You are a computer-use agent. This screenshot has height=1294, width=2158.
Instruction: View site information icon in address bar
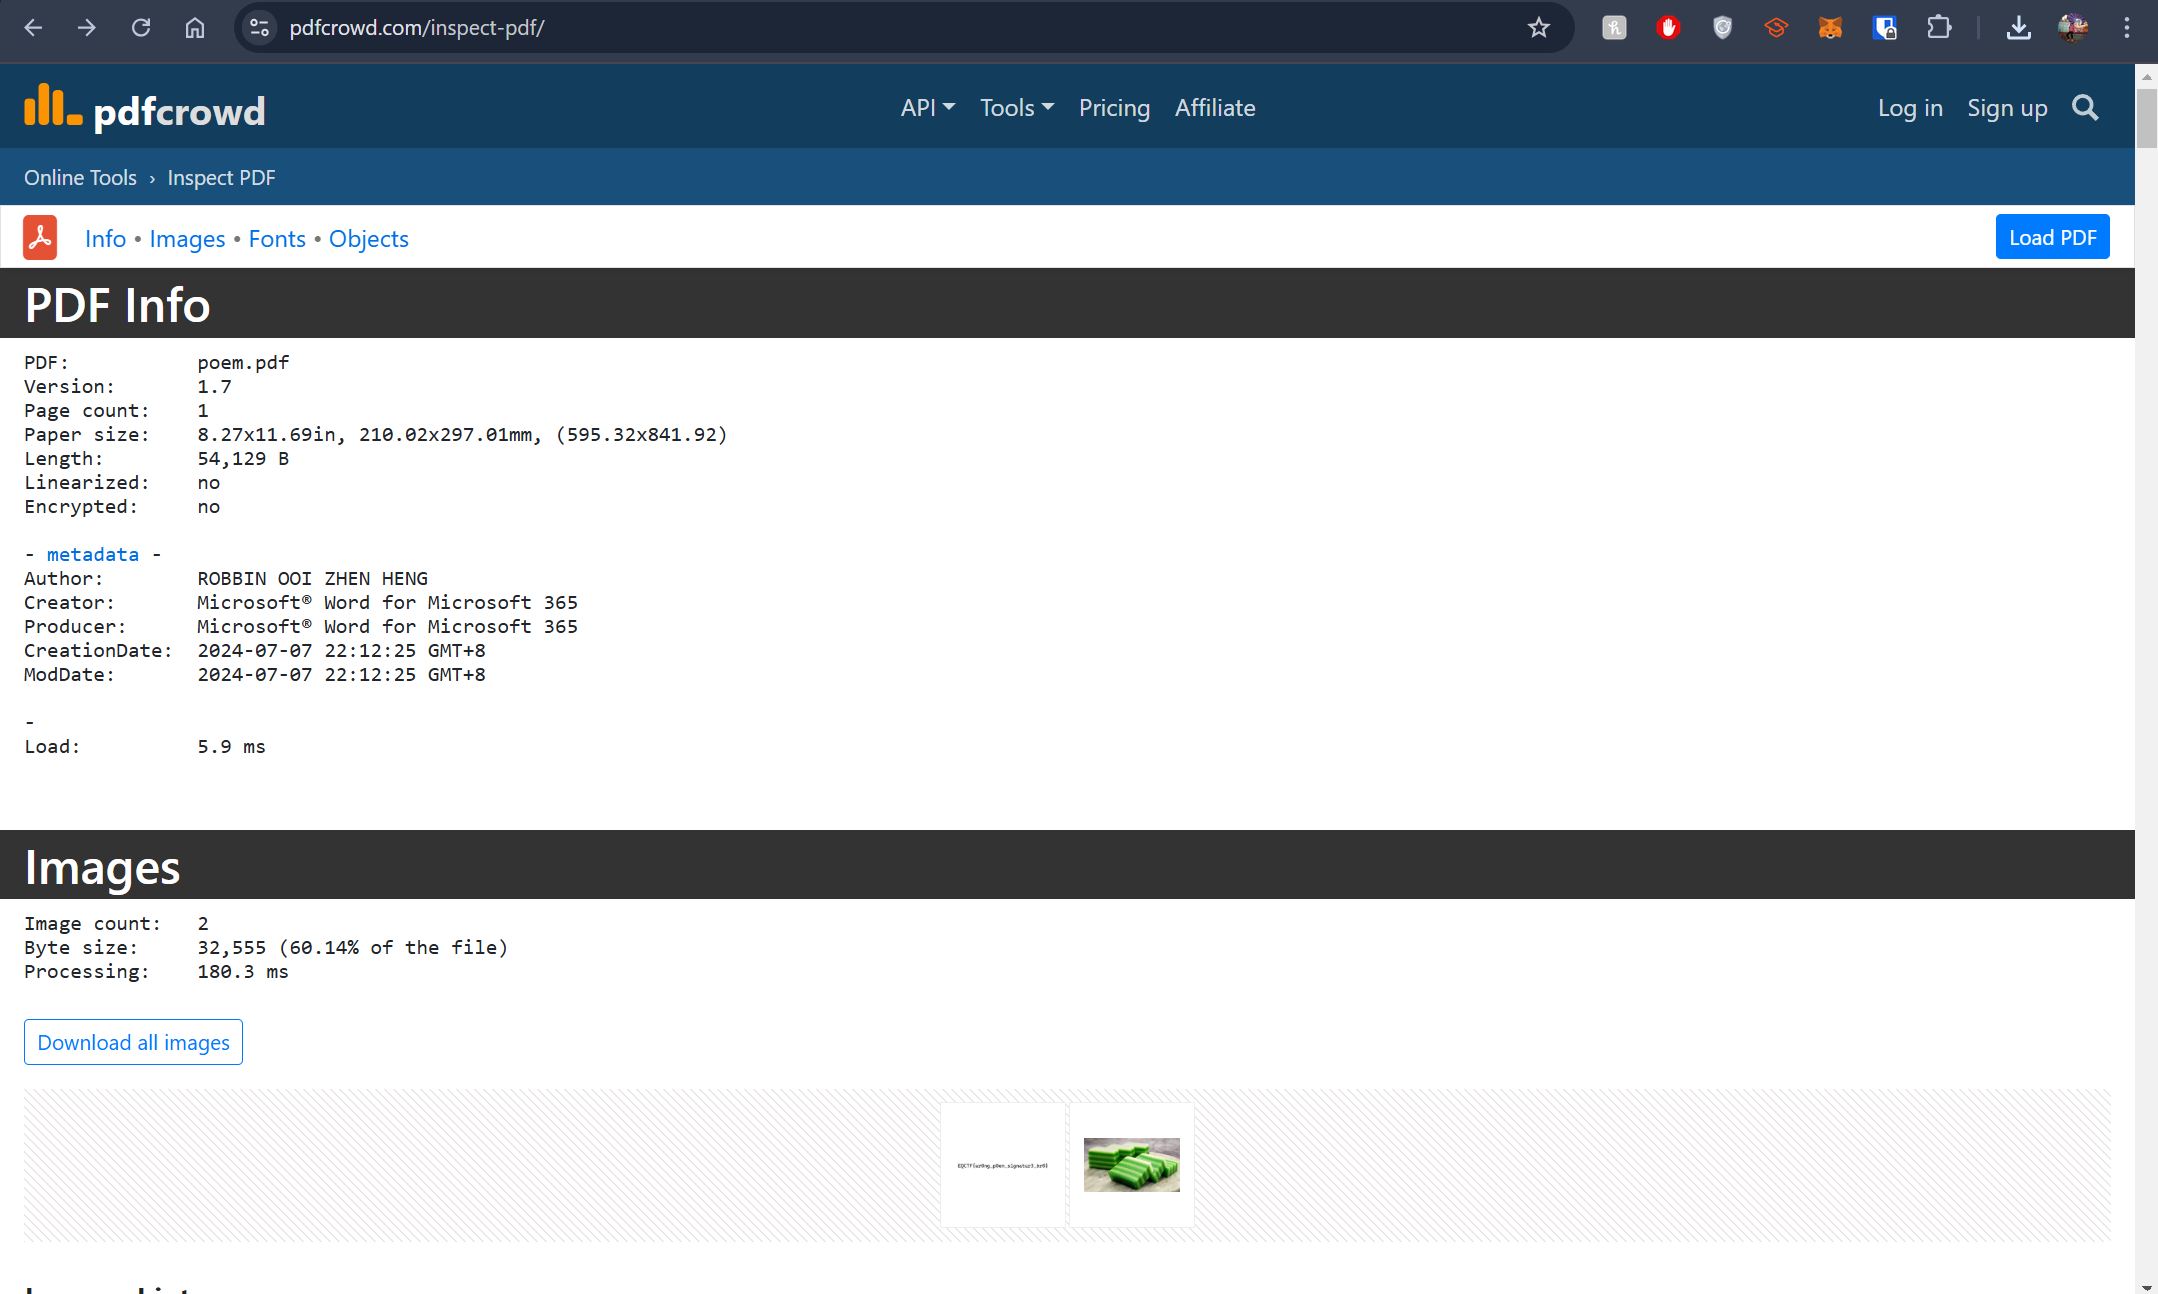[259, 28]
